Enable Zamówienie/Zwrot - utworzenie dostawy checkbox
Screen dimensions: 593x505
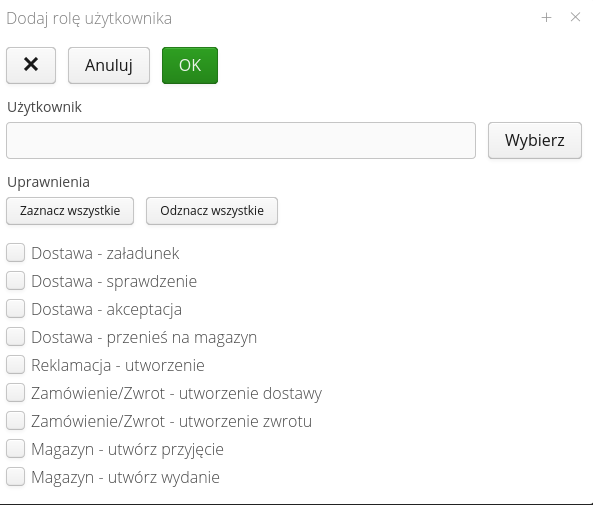[16, 393]
